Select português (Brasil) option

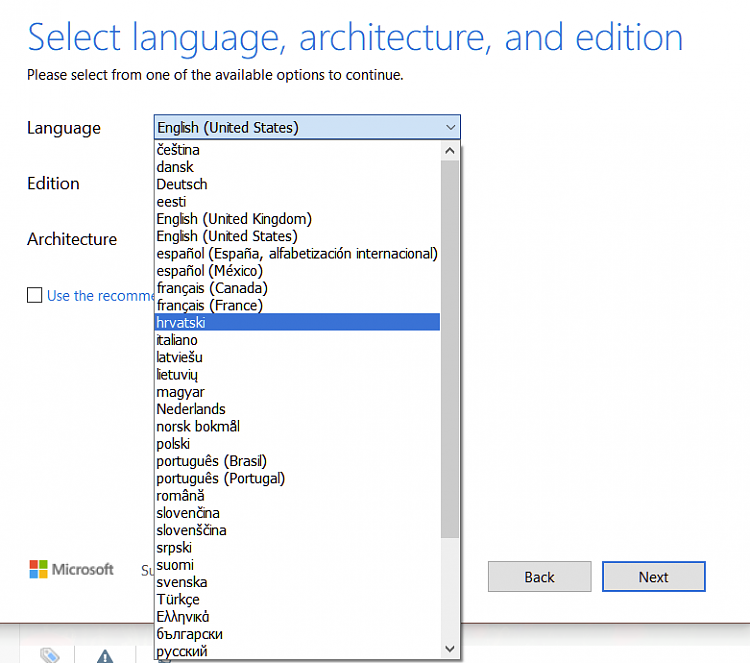pyautogui.click(x=298, y=461)
